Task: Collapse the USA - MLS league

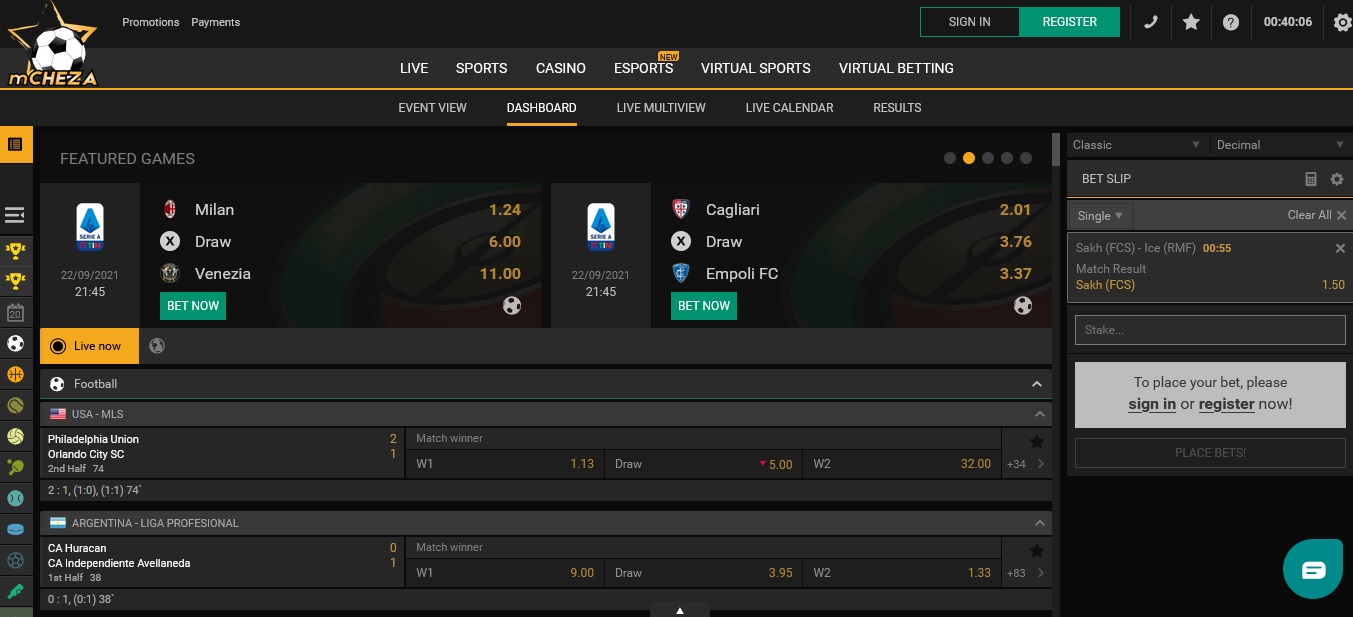Action: click(1040, 414)
